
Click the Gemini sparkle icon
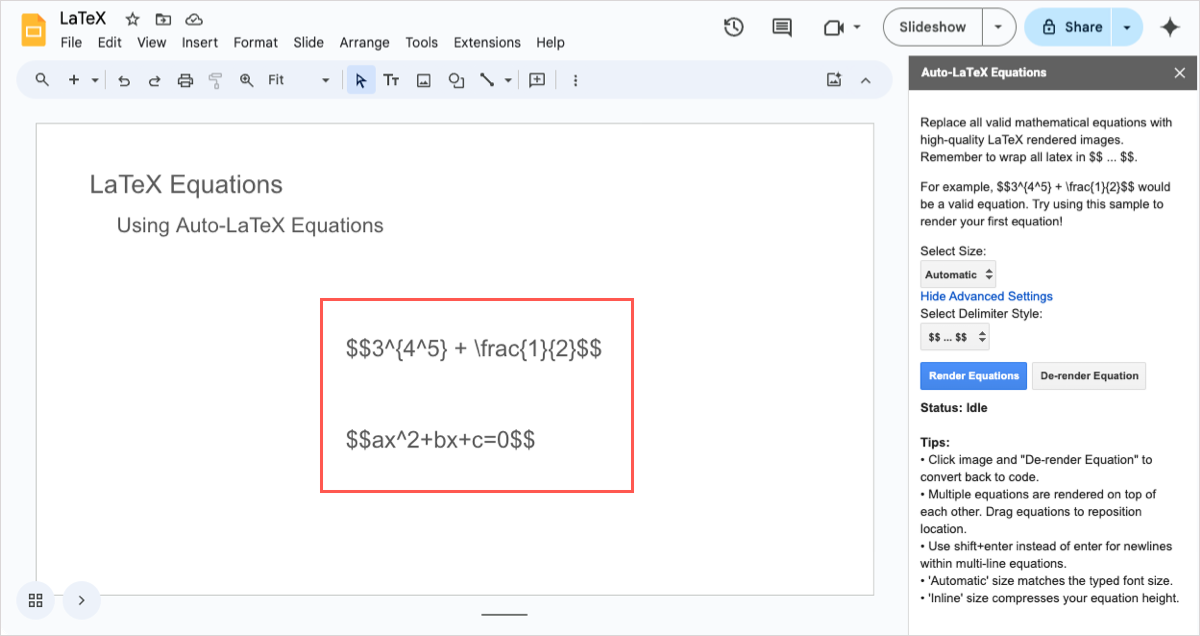(x=1170, y=28)
